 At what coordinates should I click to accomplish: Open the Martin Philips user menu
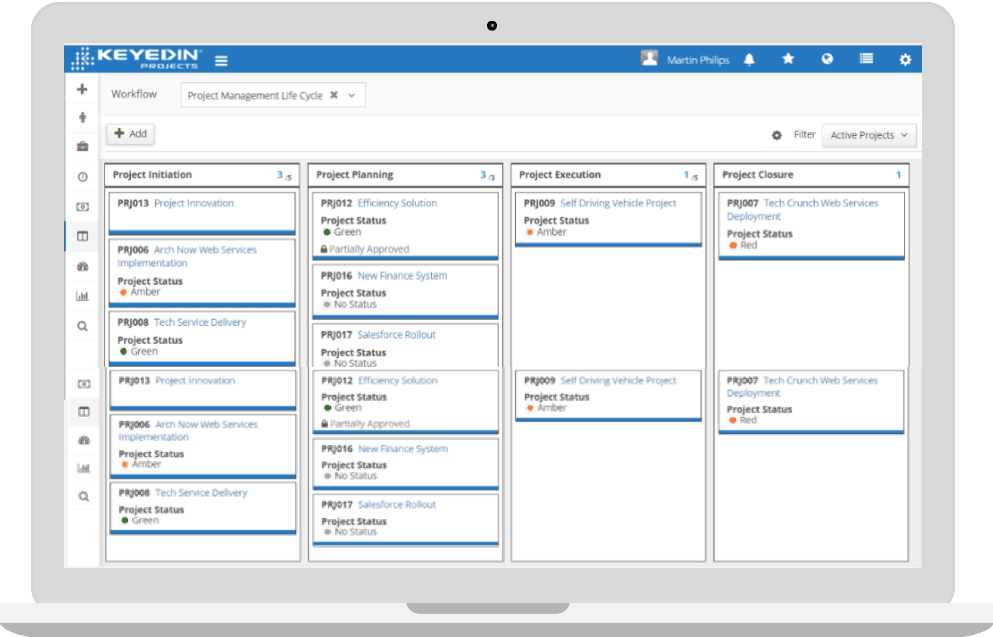click(x=698, y=60)
